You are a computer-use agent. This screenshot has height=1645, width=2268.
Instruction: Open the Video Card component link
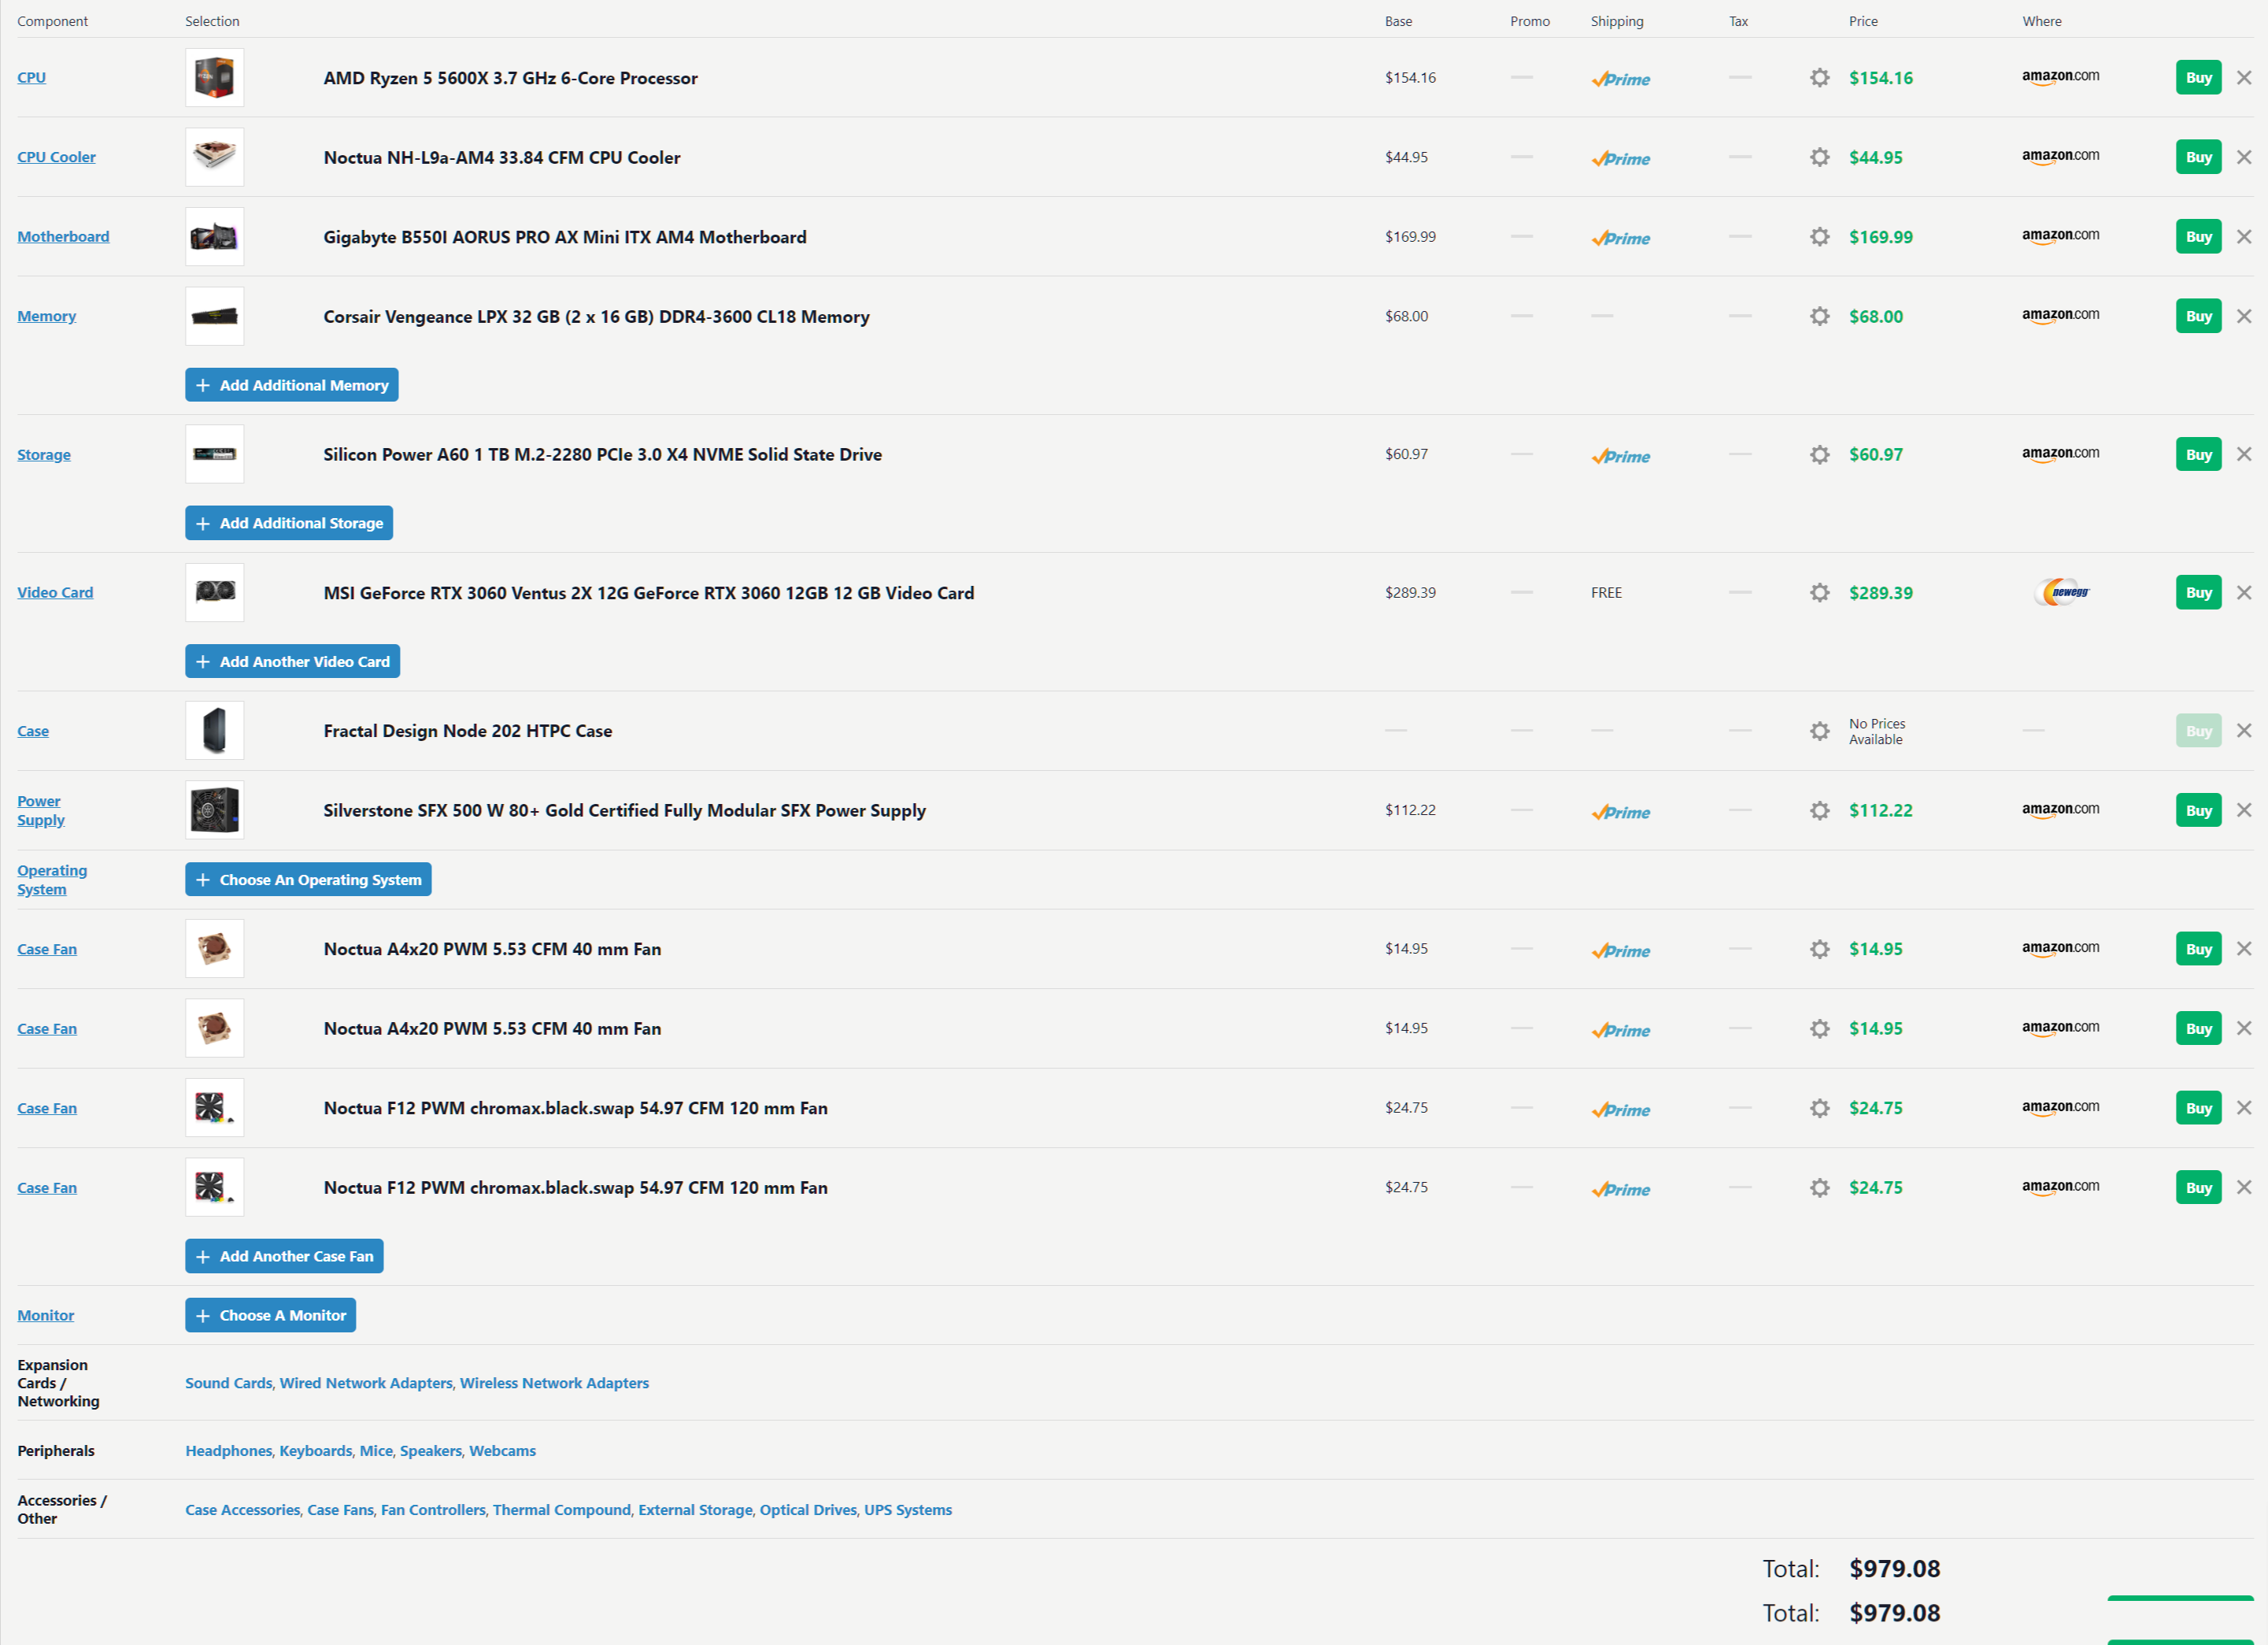coord(55,593)
